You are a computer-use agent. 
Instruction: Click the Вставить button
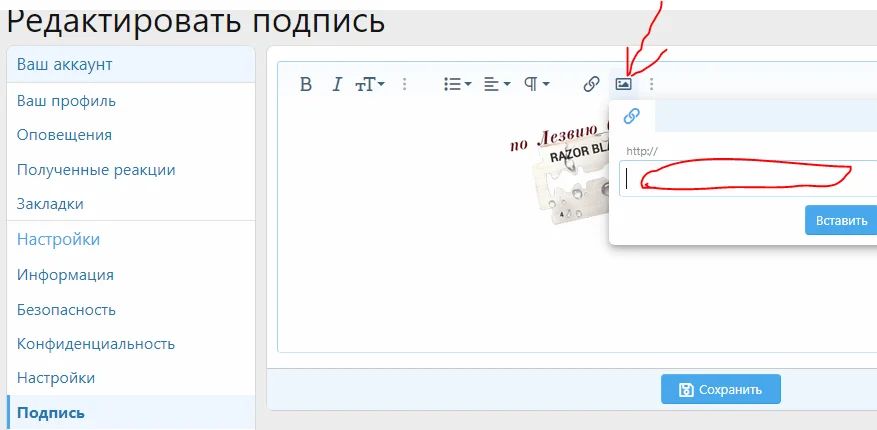point(841,220)
